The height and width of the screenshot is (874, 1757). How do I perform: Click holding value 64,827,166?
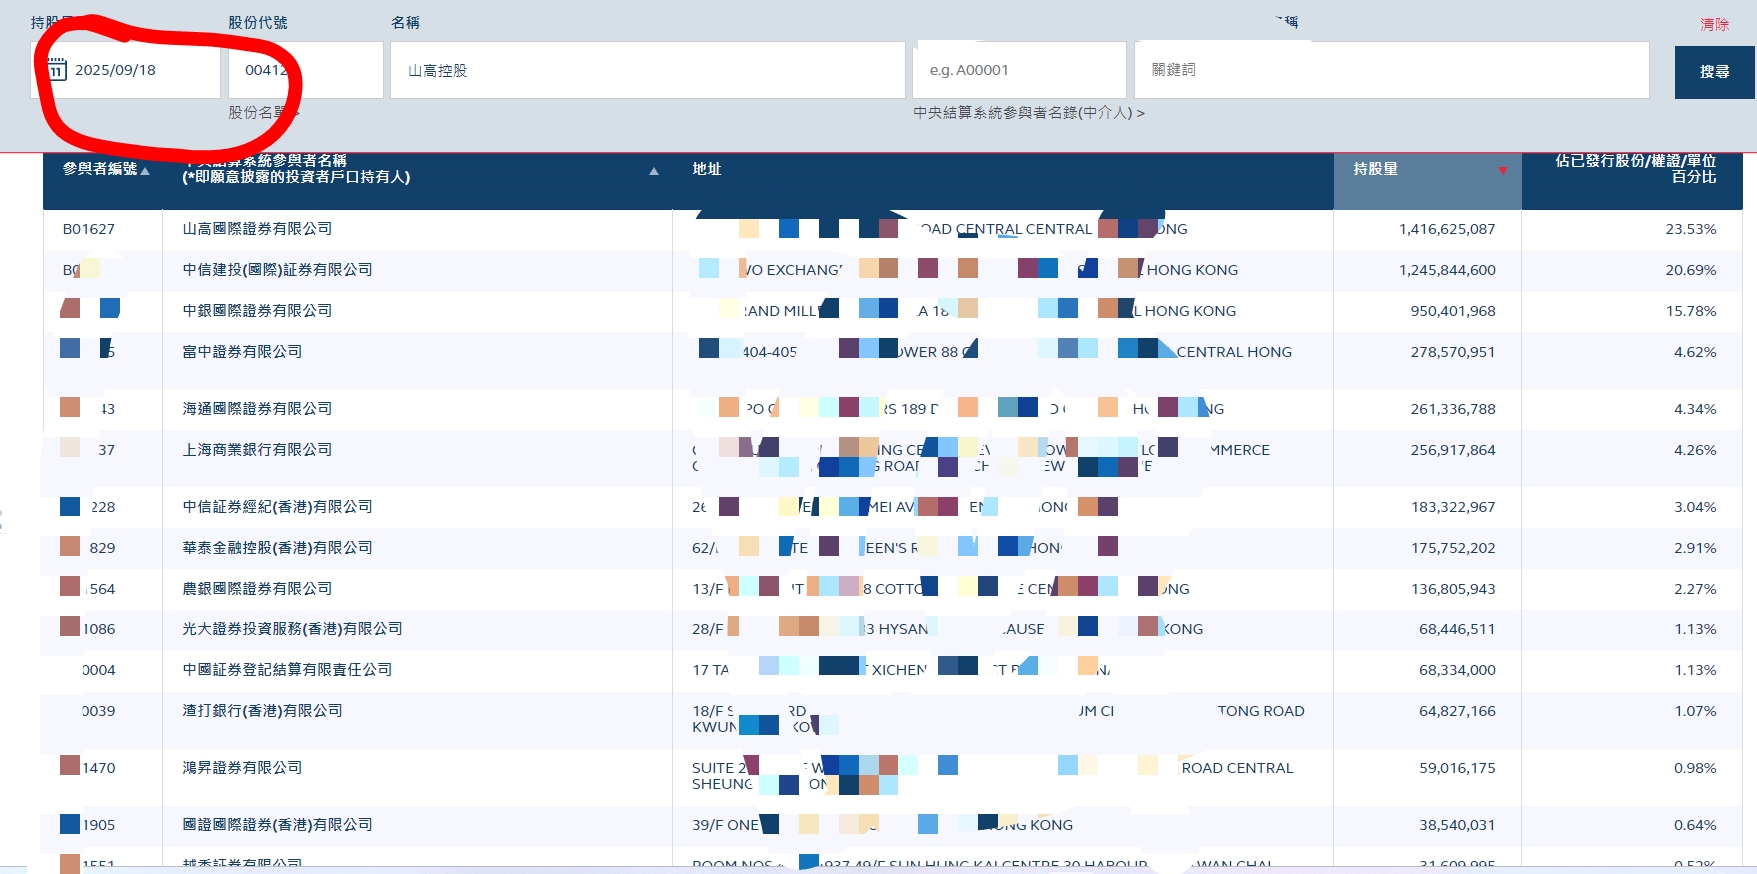coord(1457,711)
